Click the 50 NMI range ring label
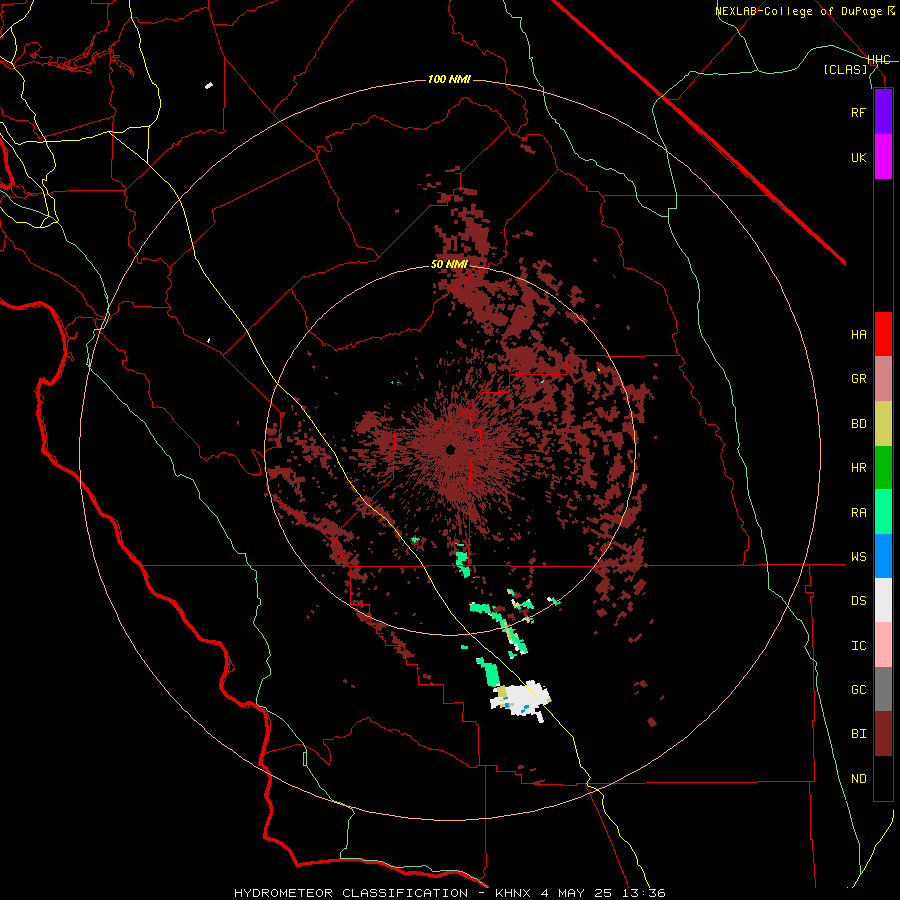This screenshot has width=900, height=900. pyautogui.click(x=449, y=265)
